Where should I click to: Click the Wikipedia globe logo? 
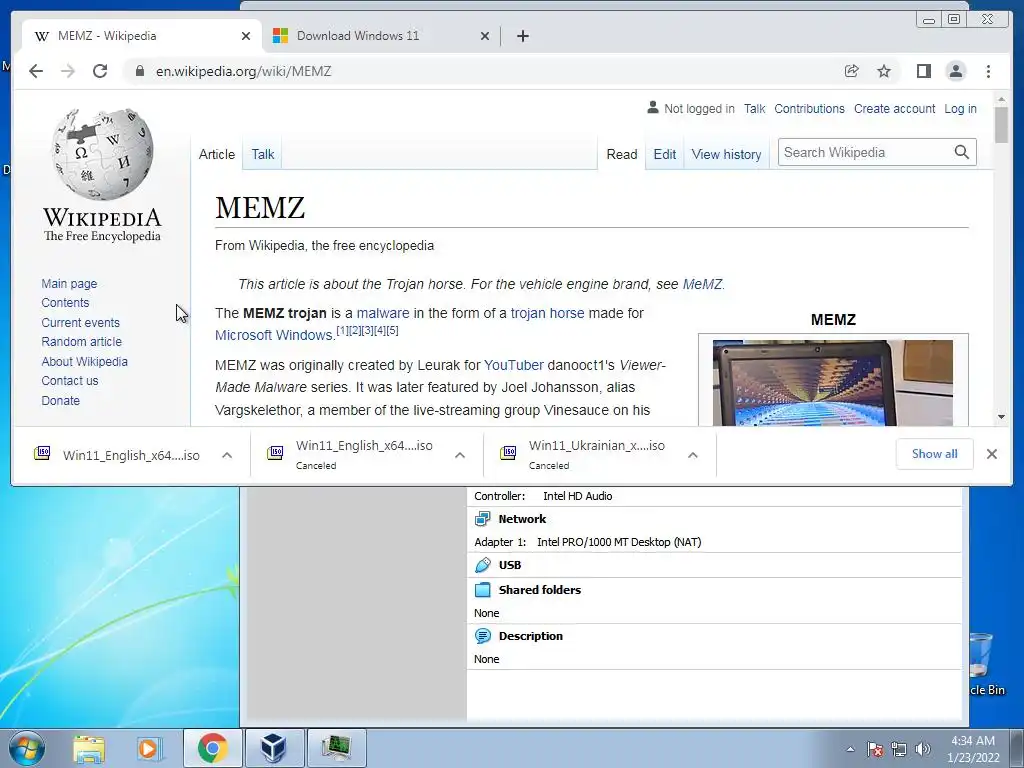[103, 154]
